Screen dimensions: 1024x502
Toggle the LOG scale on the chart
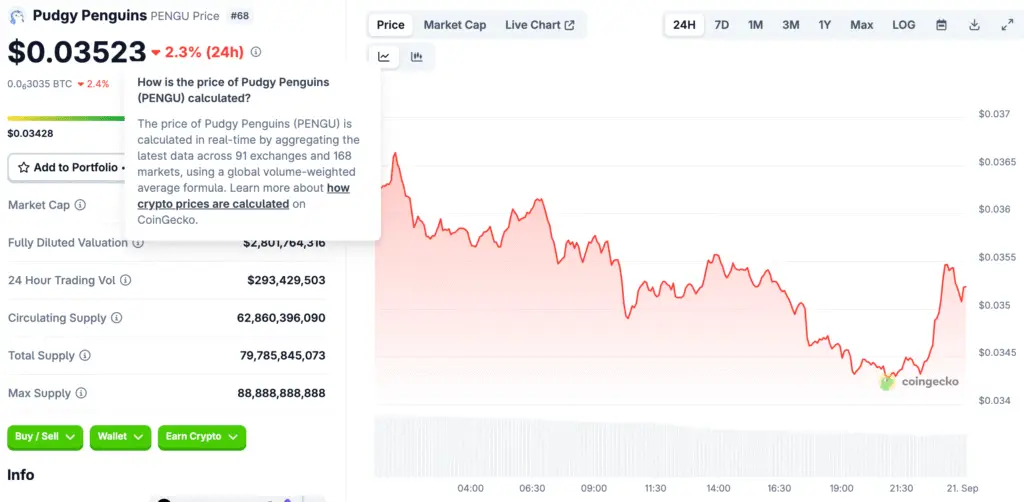903,25
